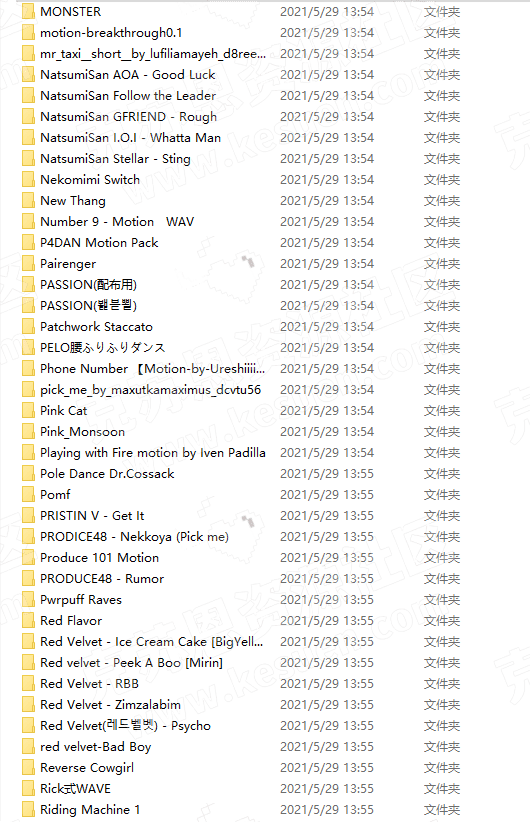
Task: Click the folder icon beside New Thang
Action: click(28, 201)
